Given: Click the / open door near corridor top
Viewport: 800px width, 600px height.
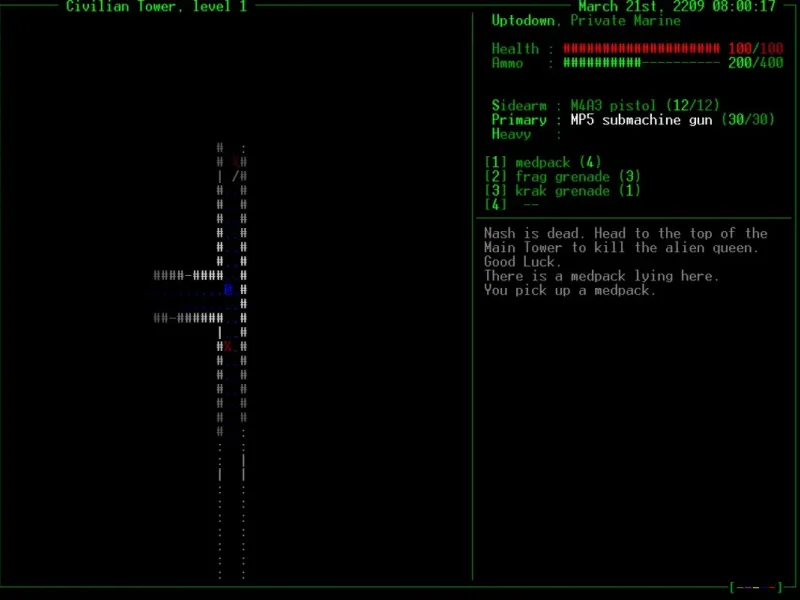Looking at the screenshot, I should 235,176.
